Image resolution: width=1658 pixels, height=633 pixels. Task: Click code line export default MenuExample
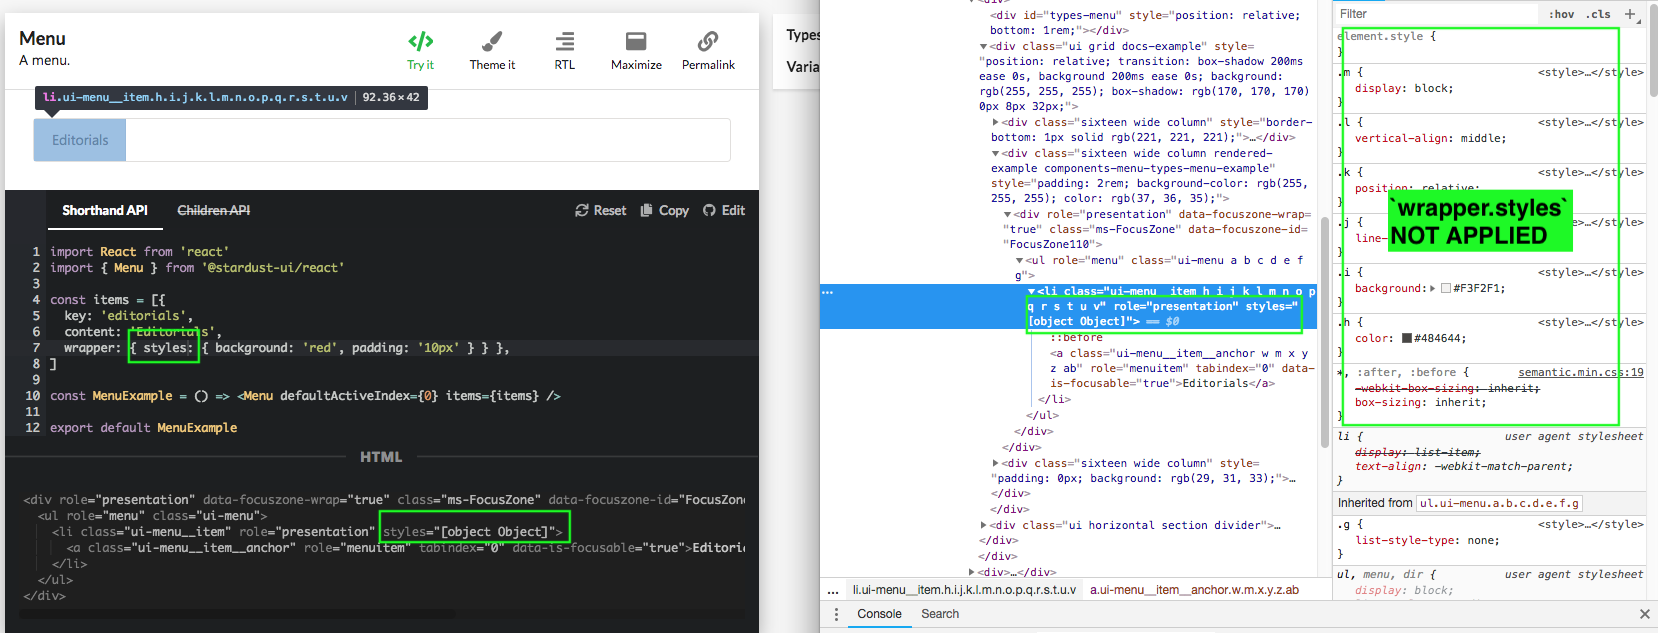point(143,428)
